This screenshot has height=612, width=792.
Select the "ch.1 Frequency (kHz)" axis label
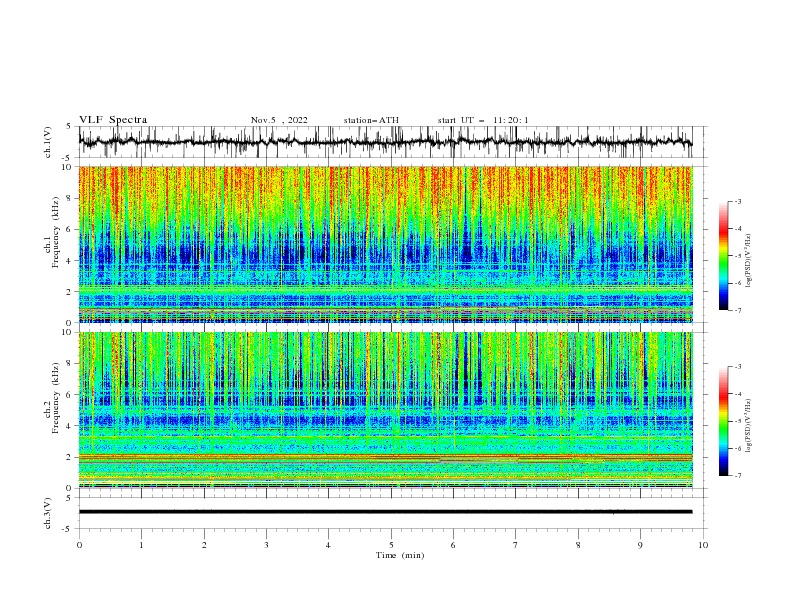click(x=52, y=231)
